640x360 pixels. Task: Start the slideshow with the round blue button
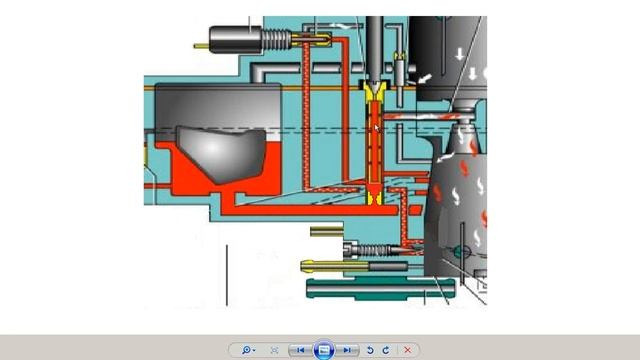point(324,350)
